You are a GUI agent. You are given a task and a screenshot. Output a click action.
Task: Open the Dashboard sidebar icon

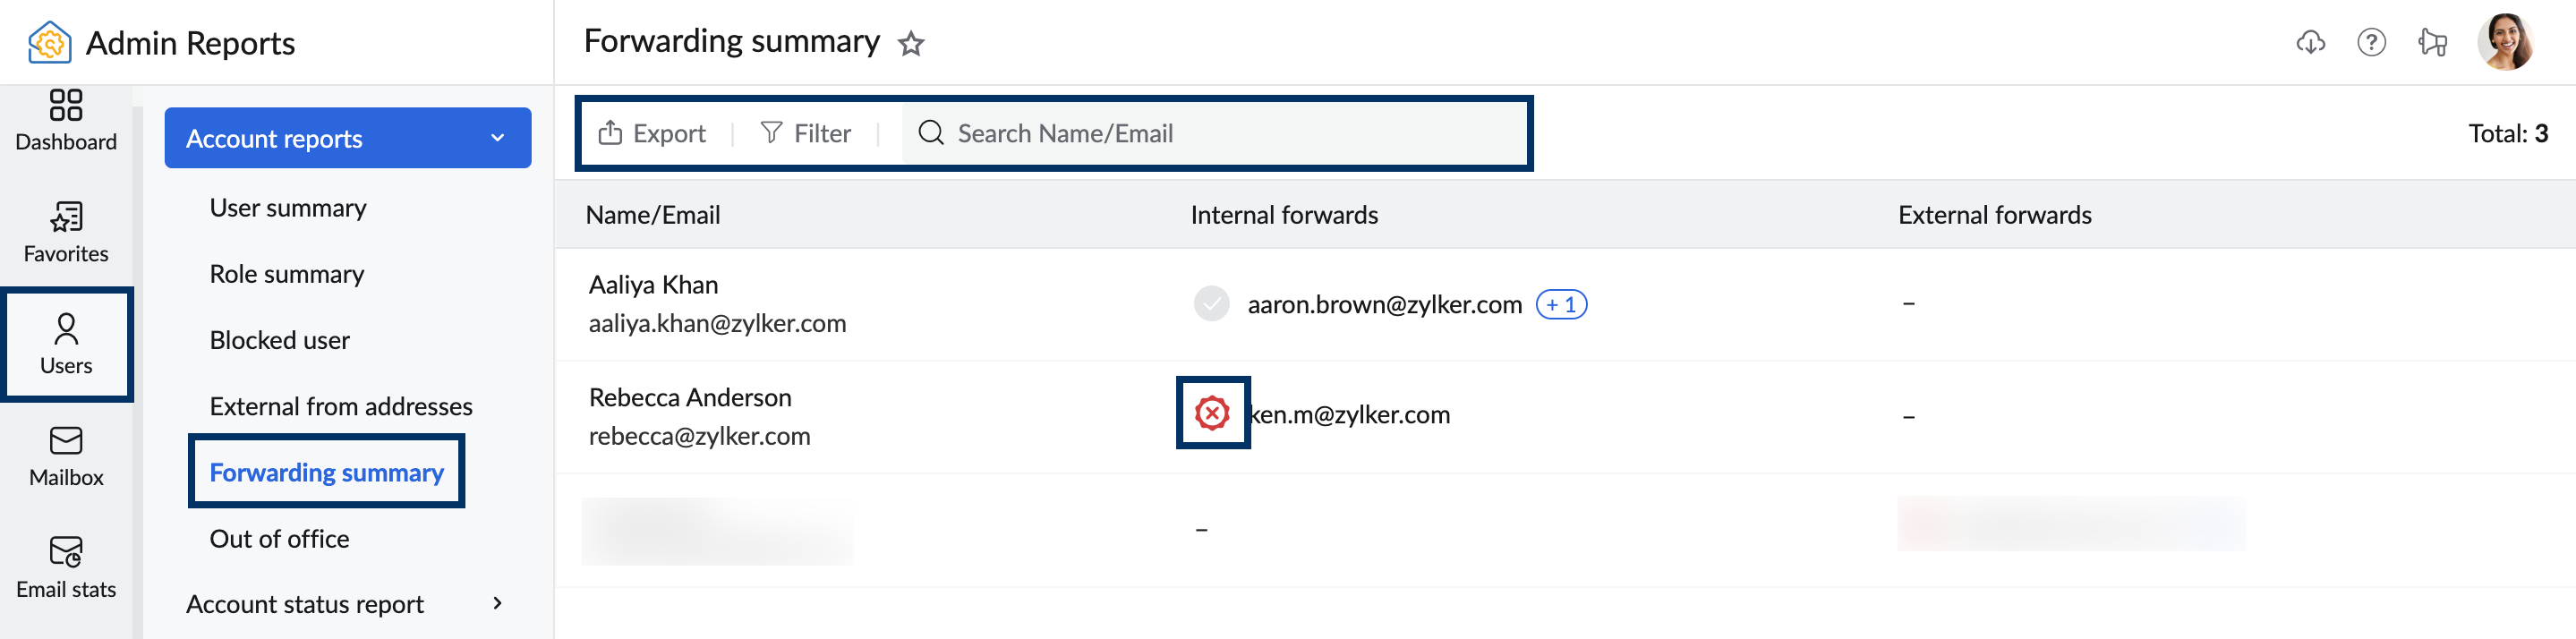point(66,121)
